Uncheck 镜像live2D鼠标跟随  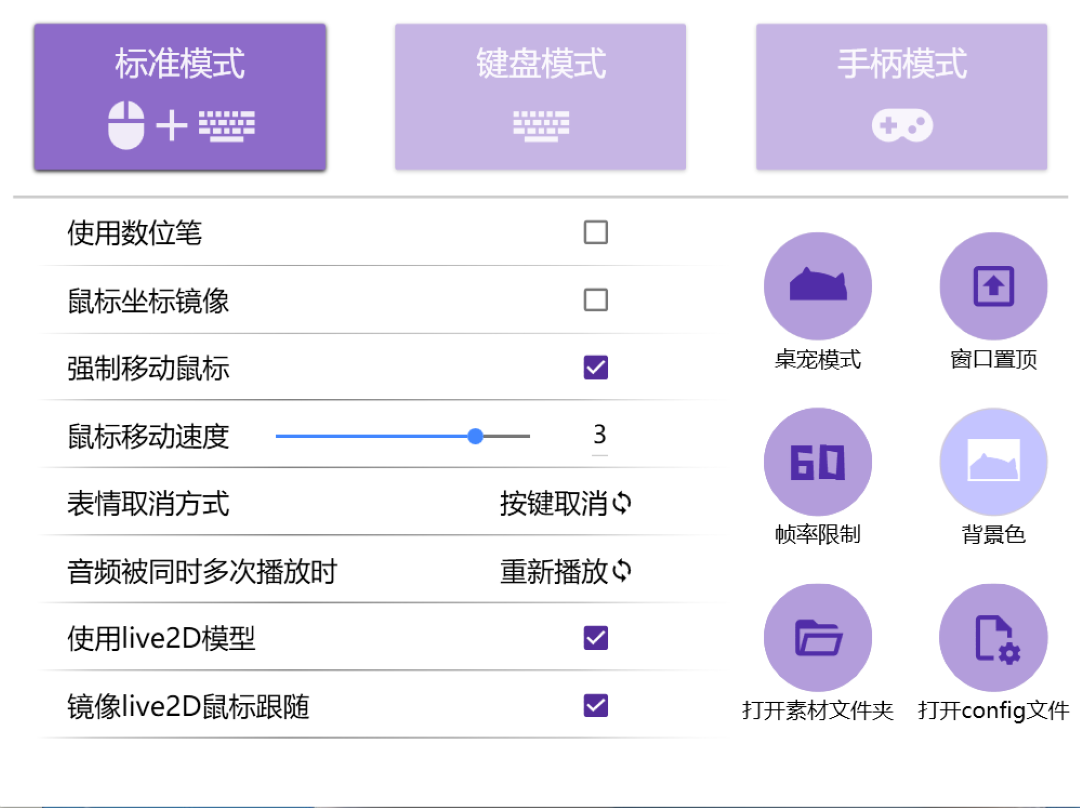[595, 706]
